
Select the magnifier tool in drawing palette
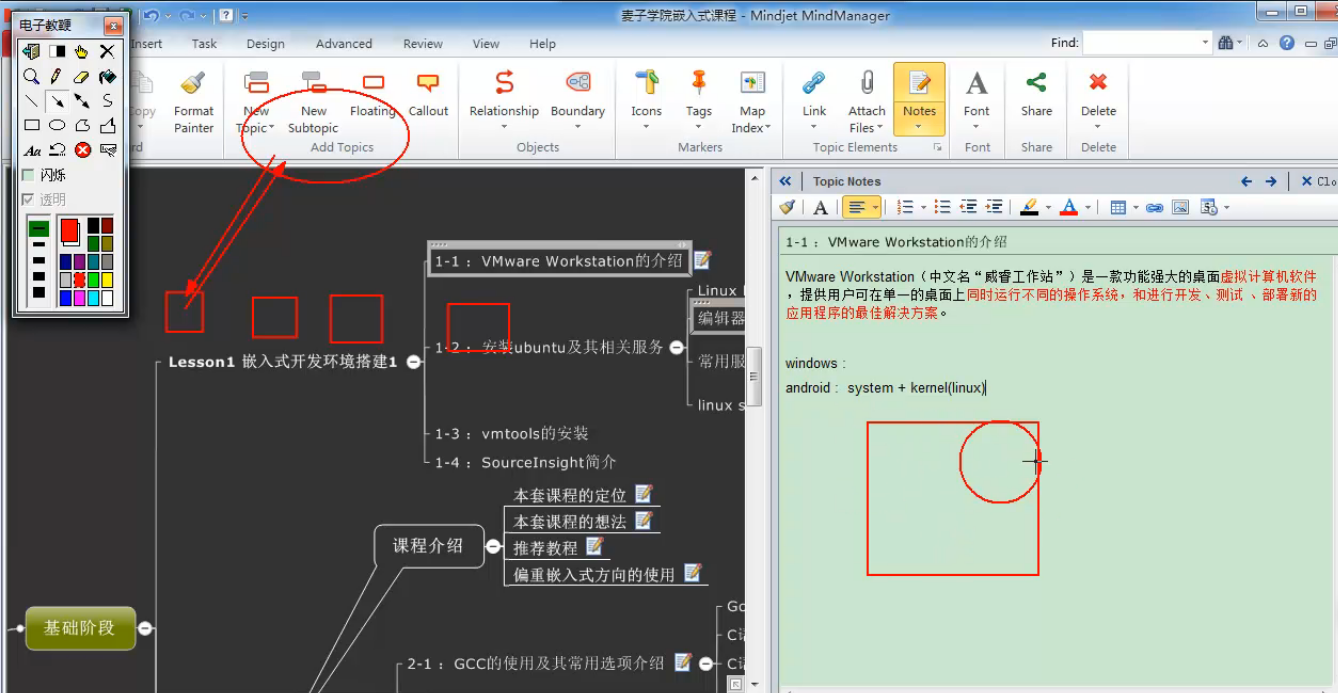click(x=32, y=76)
